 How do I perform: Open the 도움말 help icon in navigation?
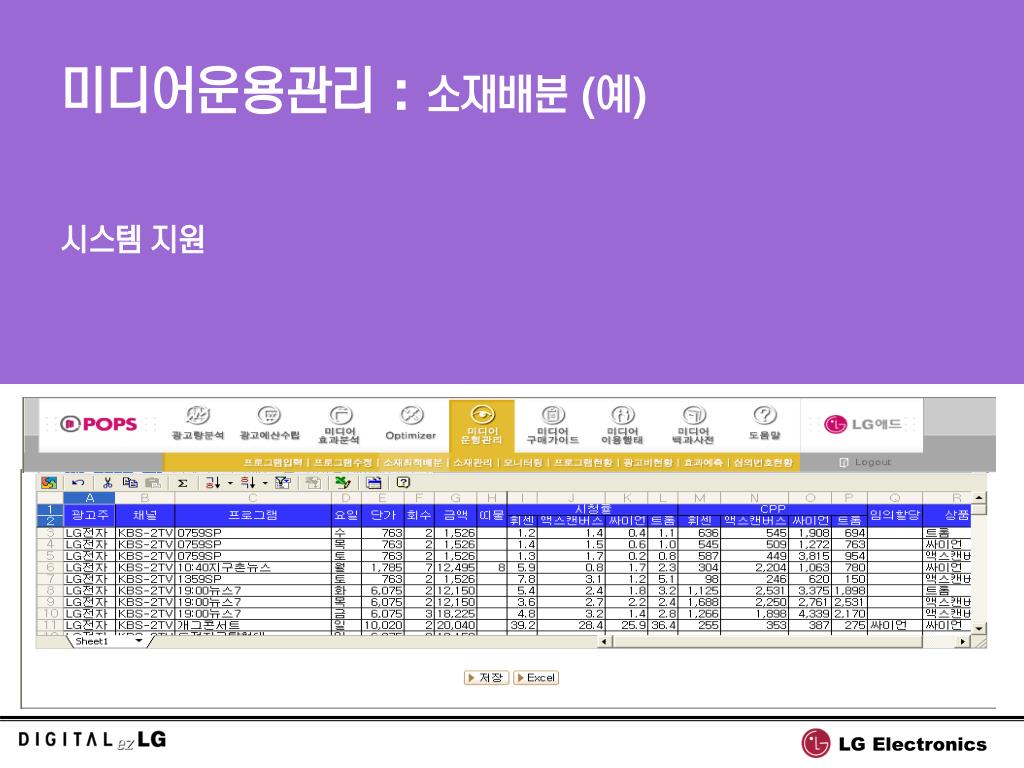pos(765,423)
